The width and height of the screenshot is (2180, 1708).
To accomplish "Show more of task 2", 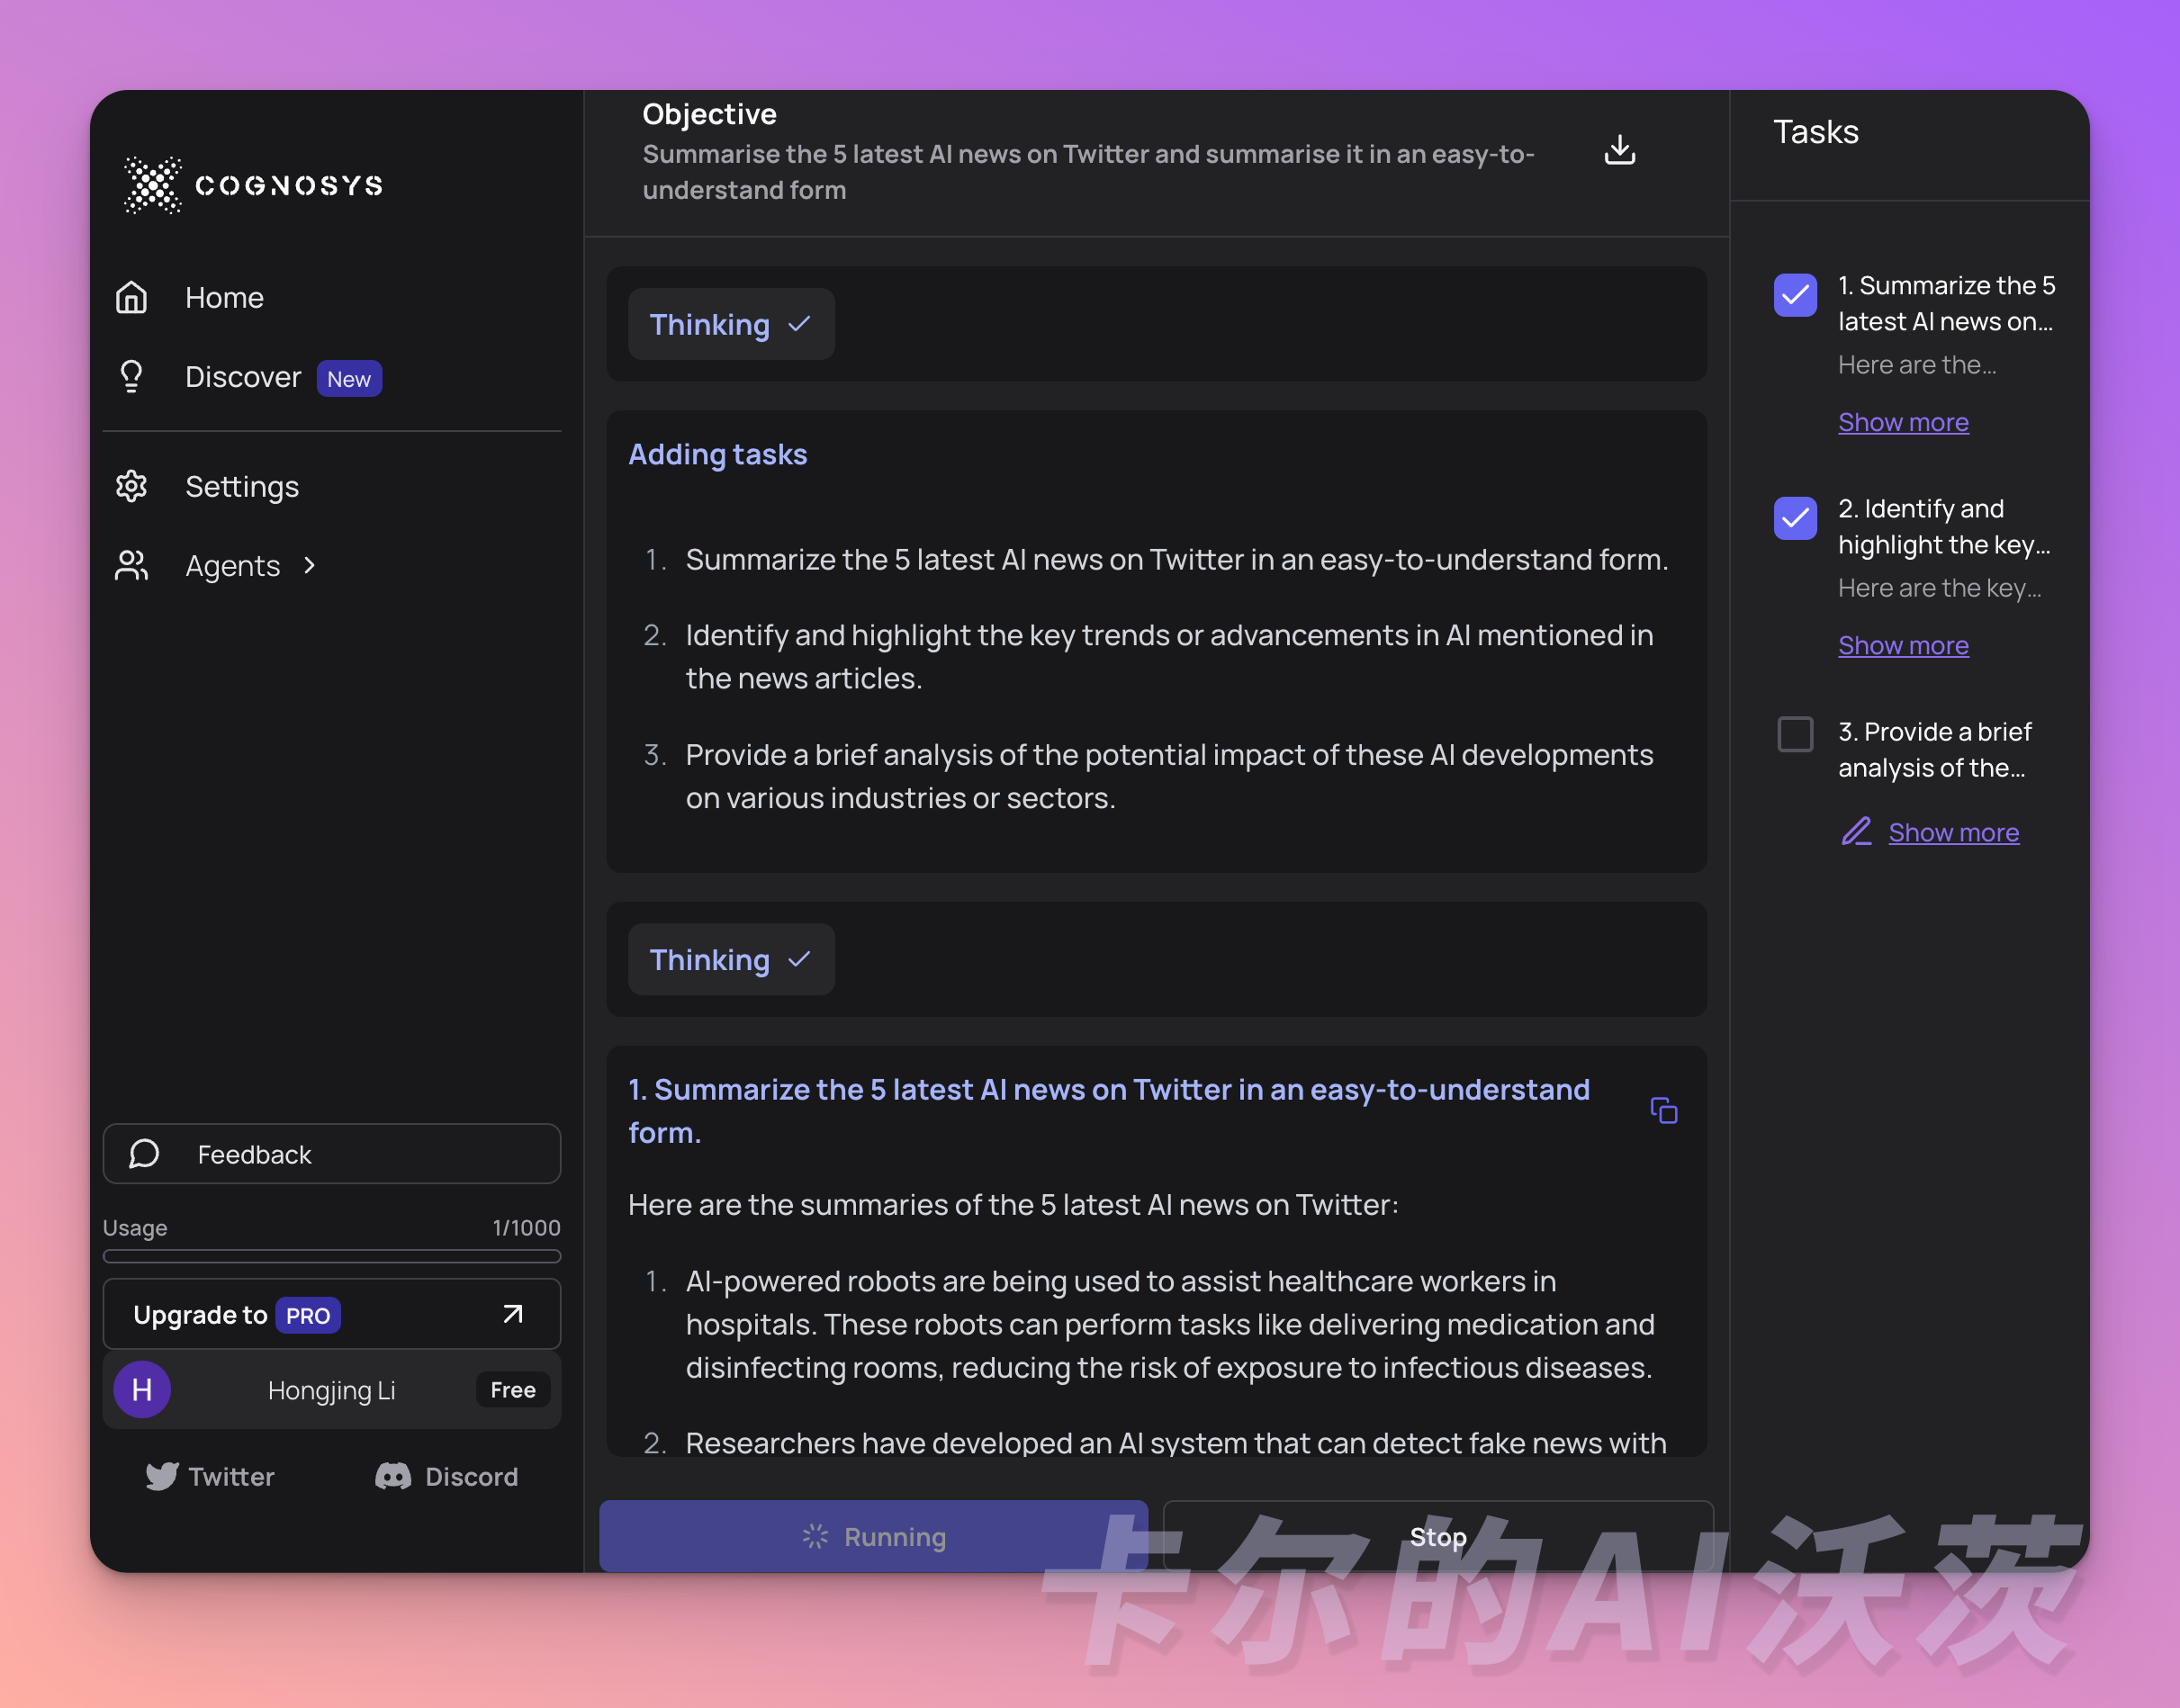I will (x=1903, y=645).
